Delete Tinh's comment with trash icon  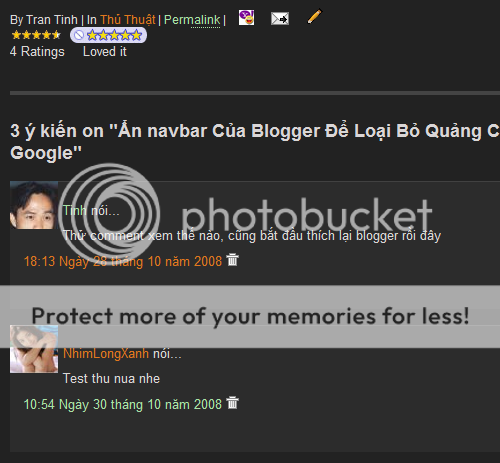pos(232,260)
